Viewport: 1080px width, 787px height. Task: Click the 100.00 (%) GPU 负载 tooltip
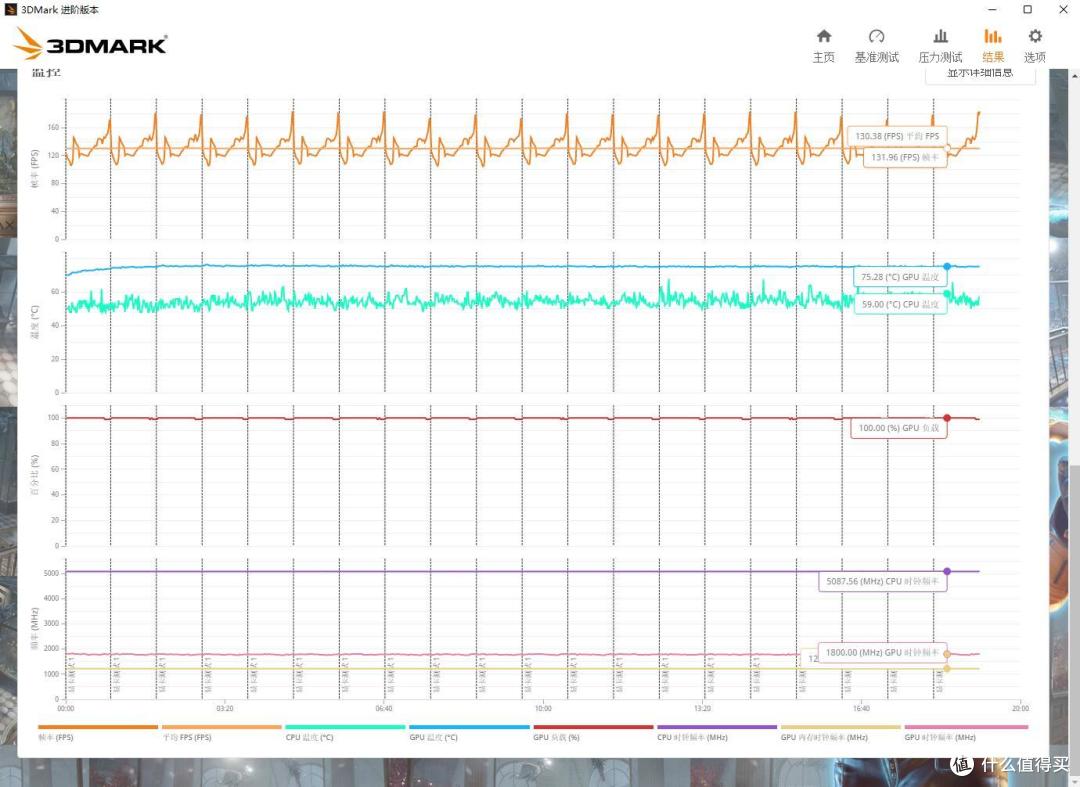[899, 428]
